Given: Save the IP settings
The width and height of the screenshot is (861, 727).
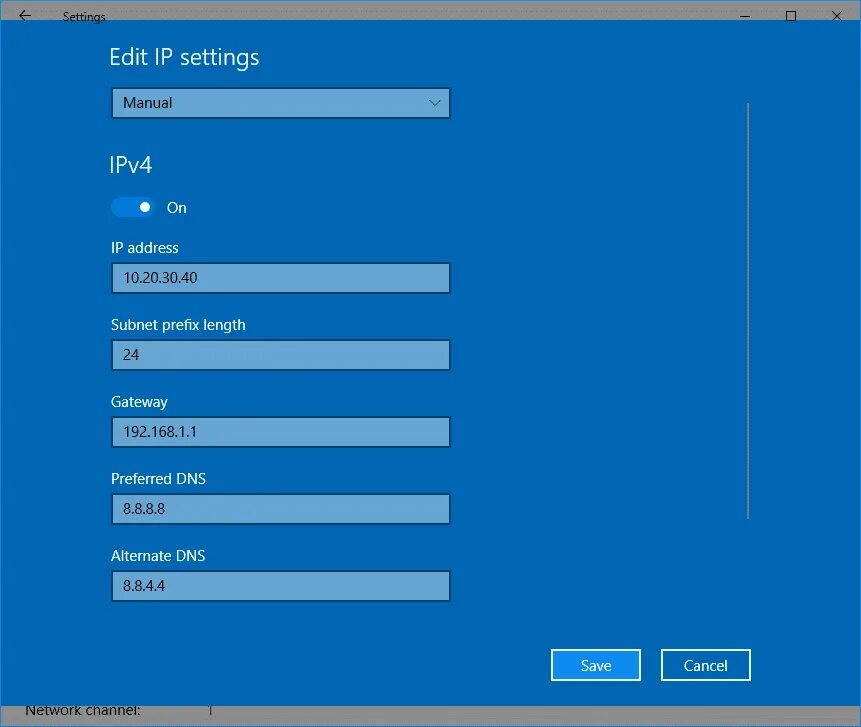Looking at the screenshot, I should coord(596,666).
